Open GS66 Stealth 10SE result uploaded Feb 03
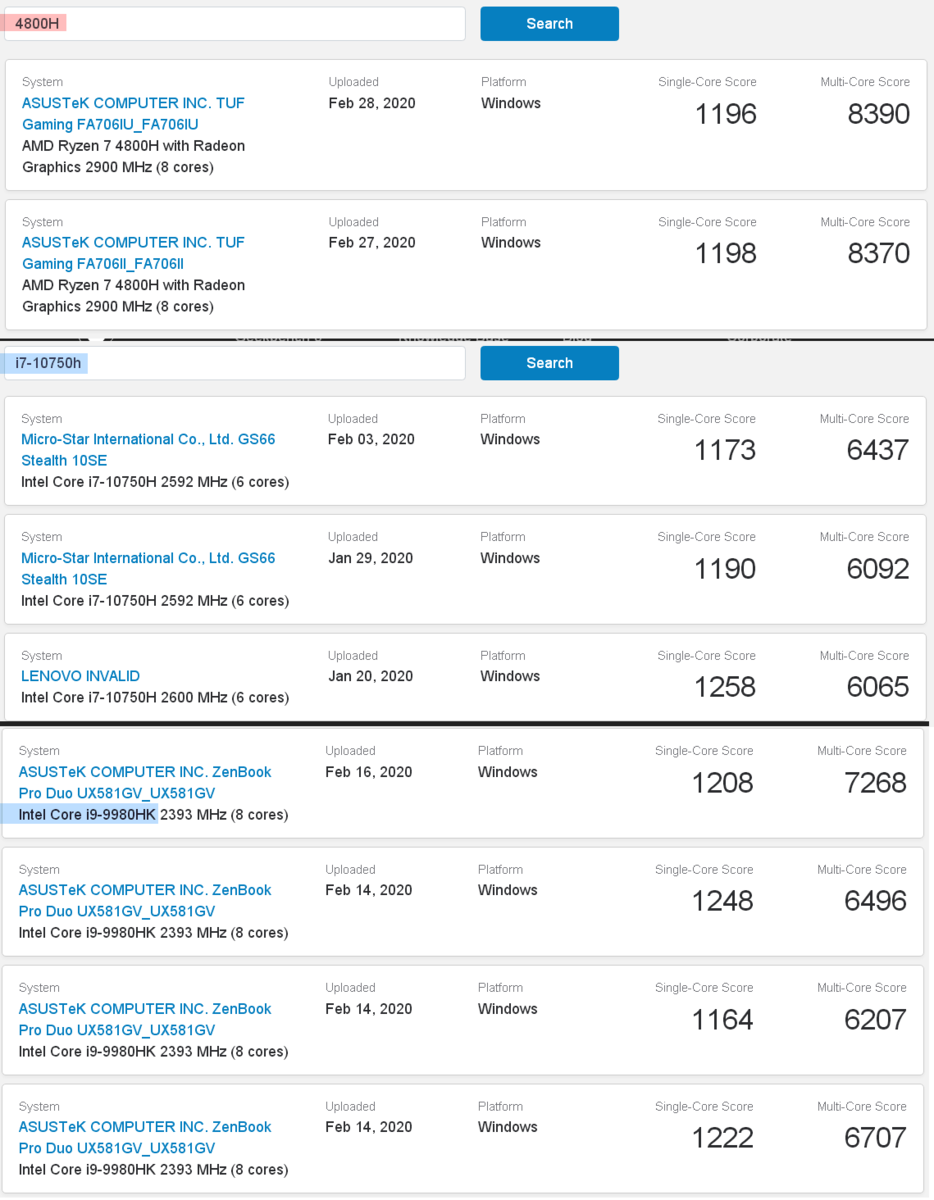This screenshot has height=1200, width=934. click(x=148, y=450)
